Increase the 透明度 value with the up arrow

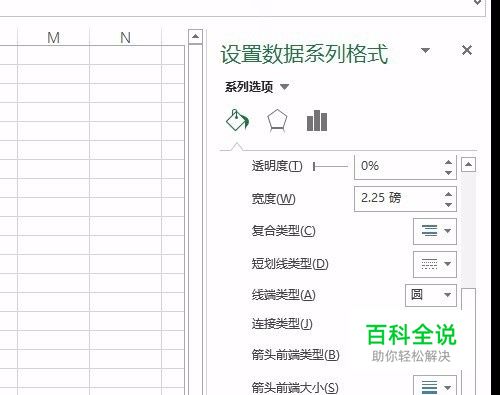click(x=448, y=162)
